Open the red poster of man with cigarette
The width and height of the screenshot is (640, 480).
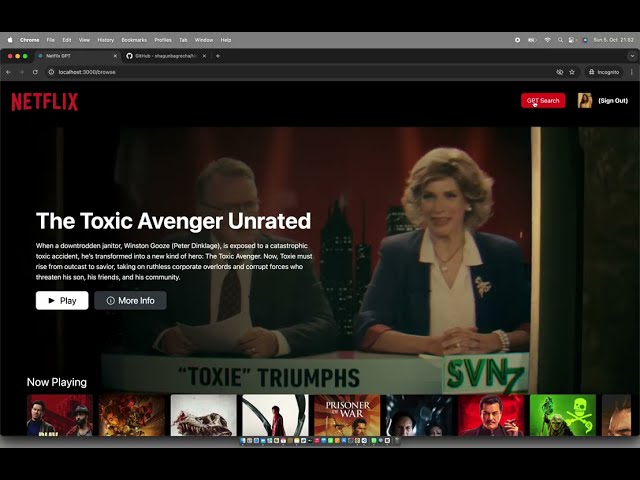point(491,415)
